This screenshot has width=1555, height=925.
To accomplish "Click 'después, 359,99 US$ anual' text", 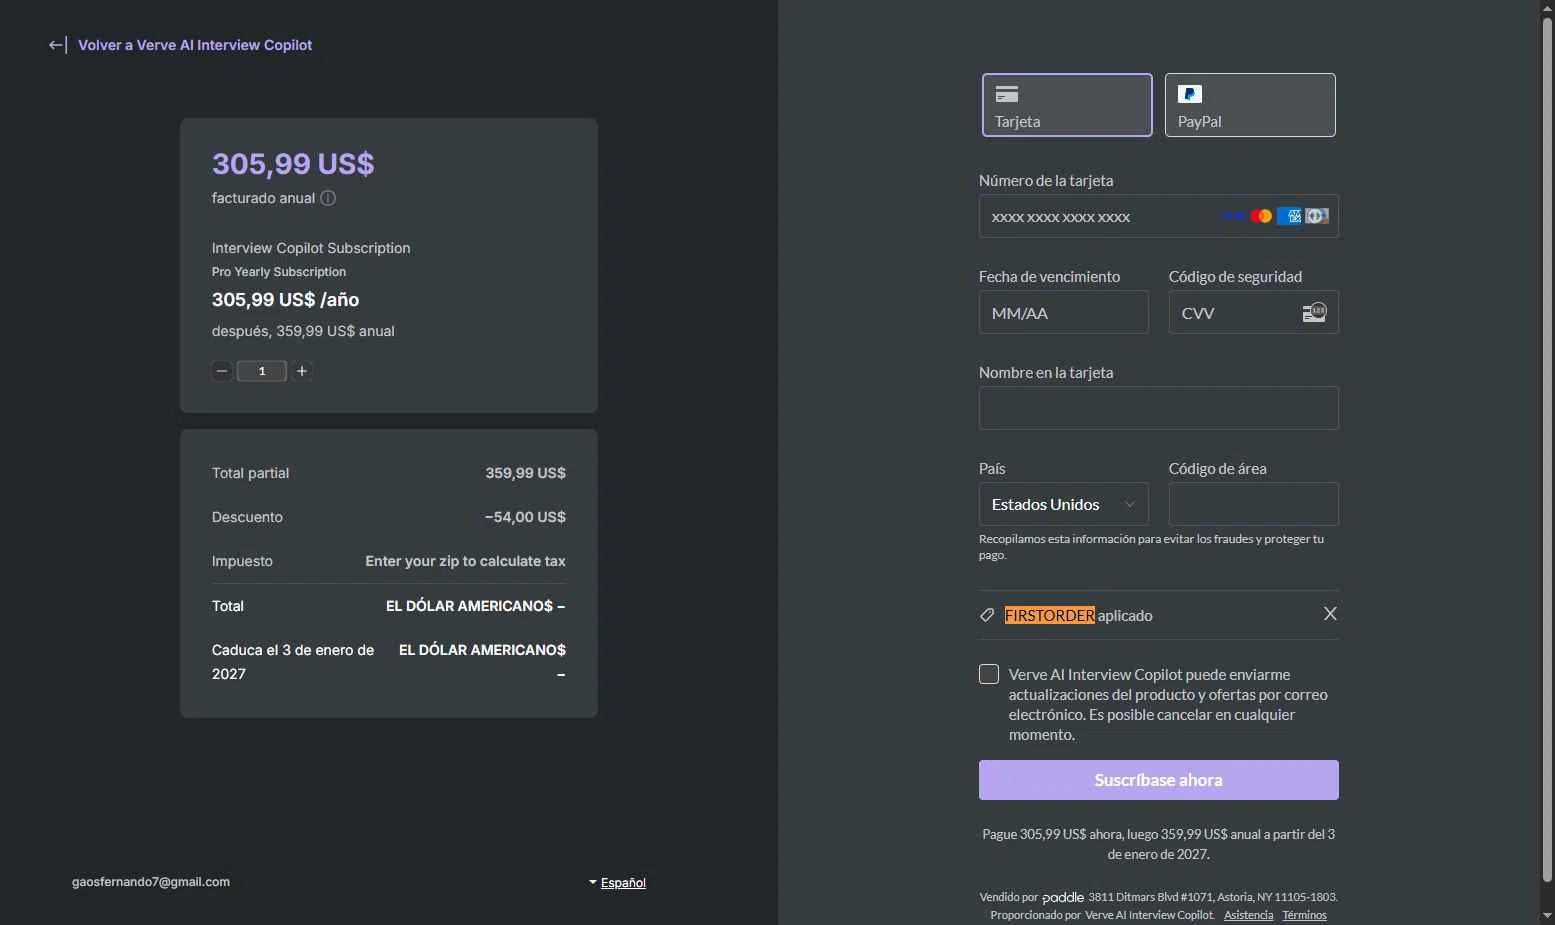I will click(x=303, y=331).
